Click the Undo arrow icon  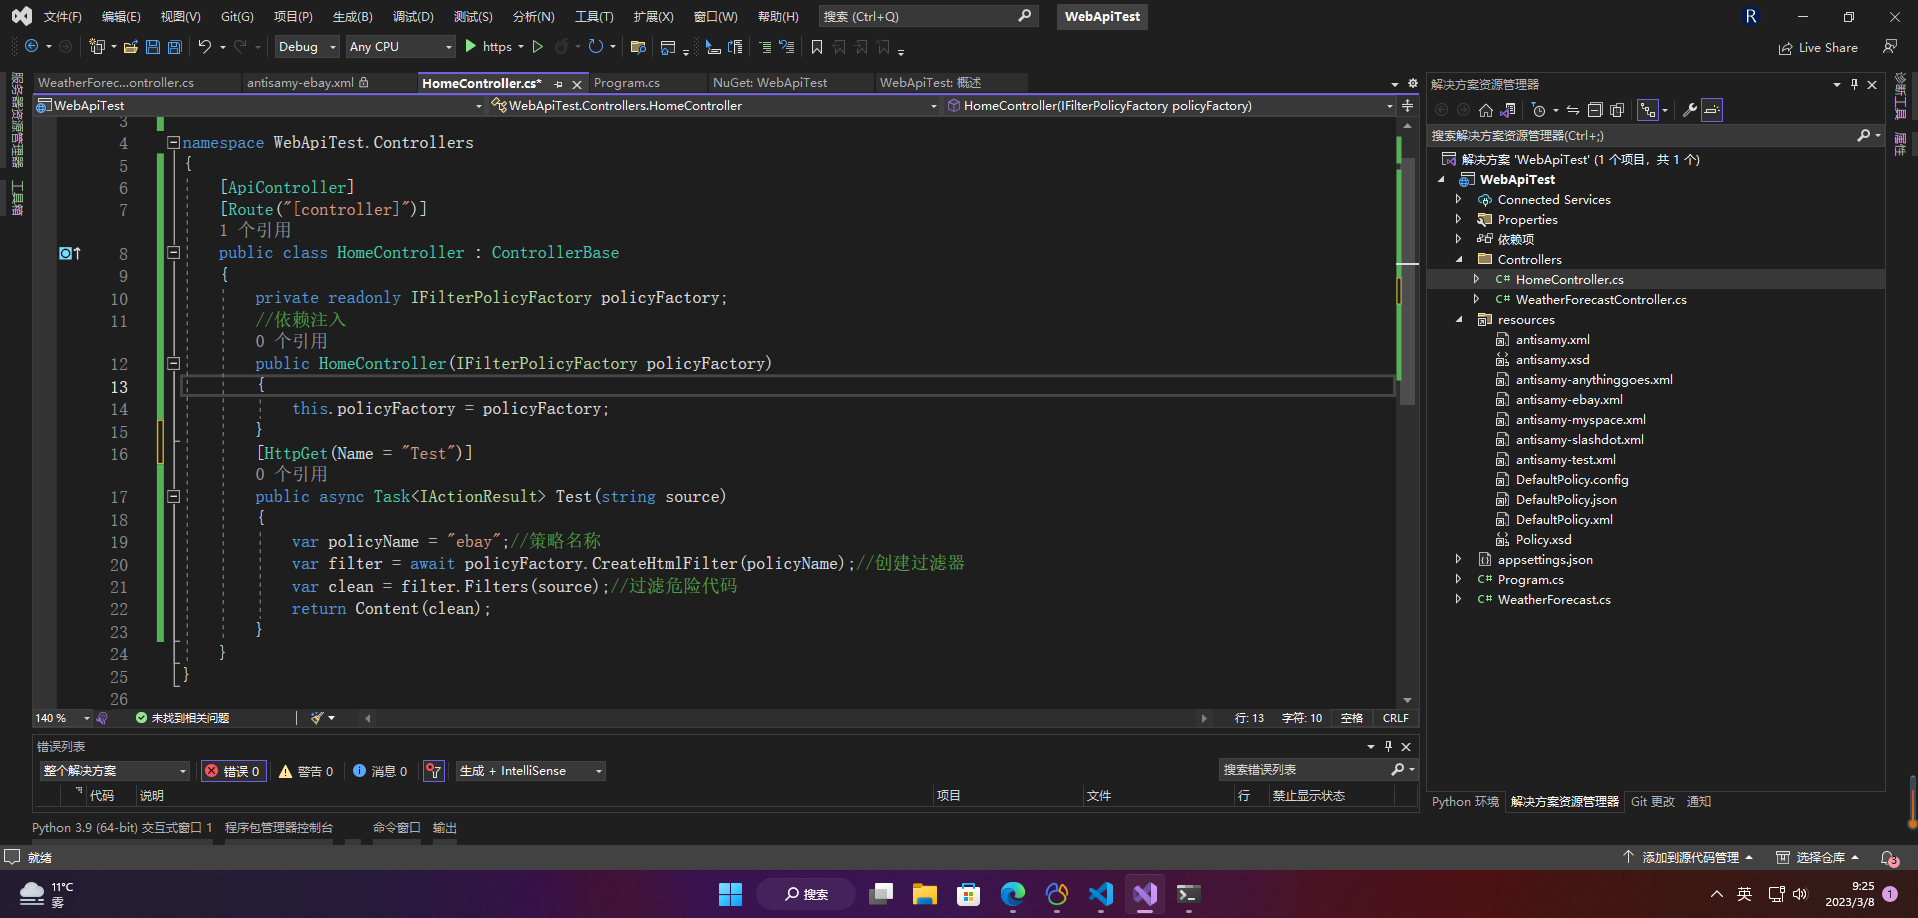(x=204, y=47)
